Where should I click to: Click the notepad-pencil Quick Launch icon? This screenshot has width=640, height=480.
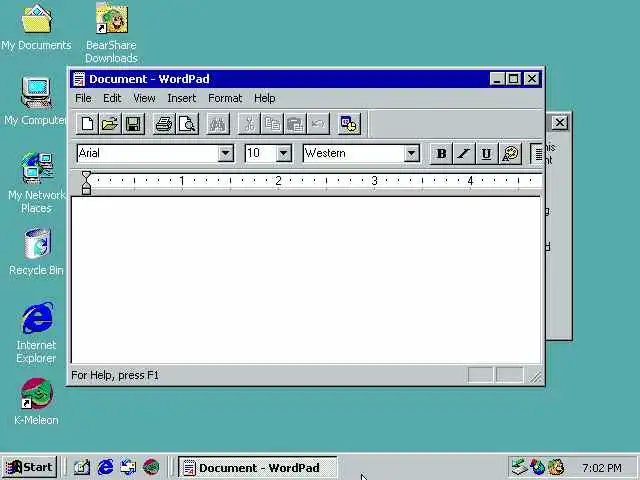[82, 467]
